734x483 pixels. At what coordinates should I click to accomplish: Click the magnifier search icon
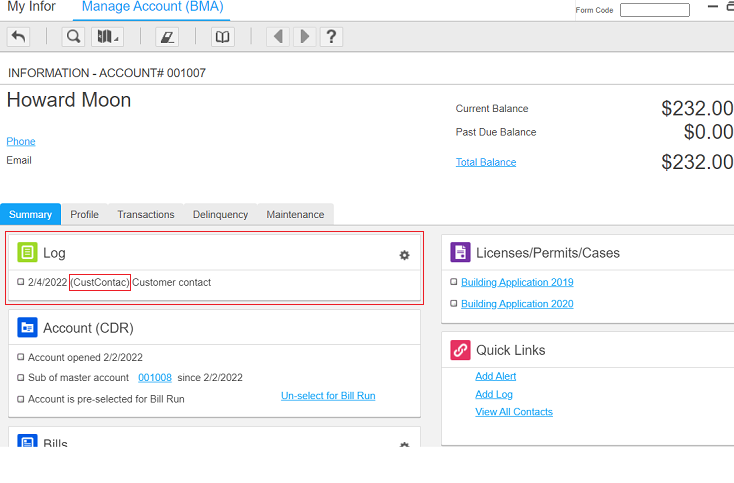(73, 37)
